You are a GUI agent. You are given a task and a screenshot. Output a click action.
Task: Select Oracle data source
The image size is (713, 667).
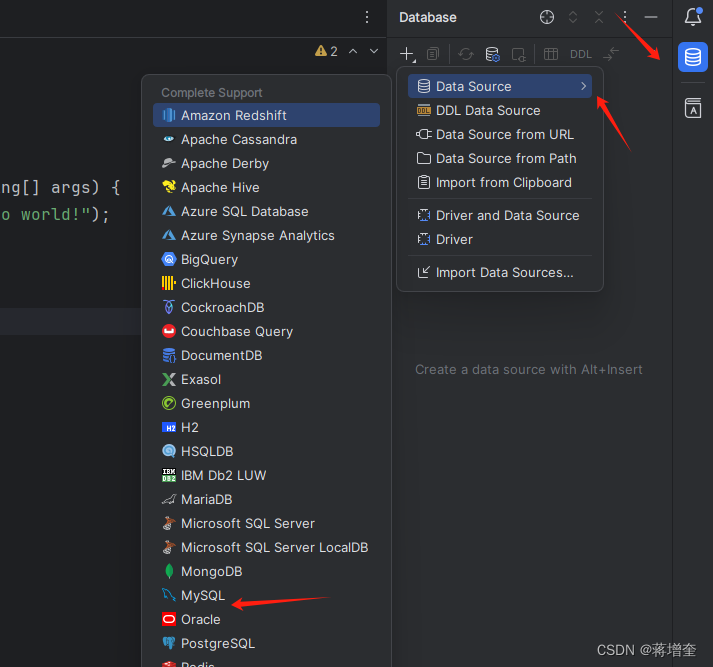pyautogui.click(x=266, y=620)
